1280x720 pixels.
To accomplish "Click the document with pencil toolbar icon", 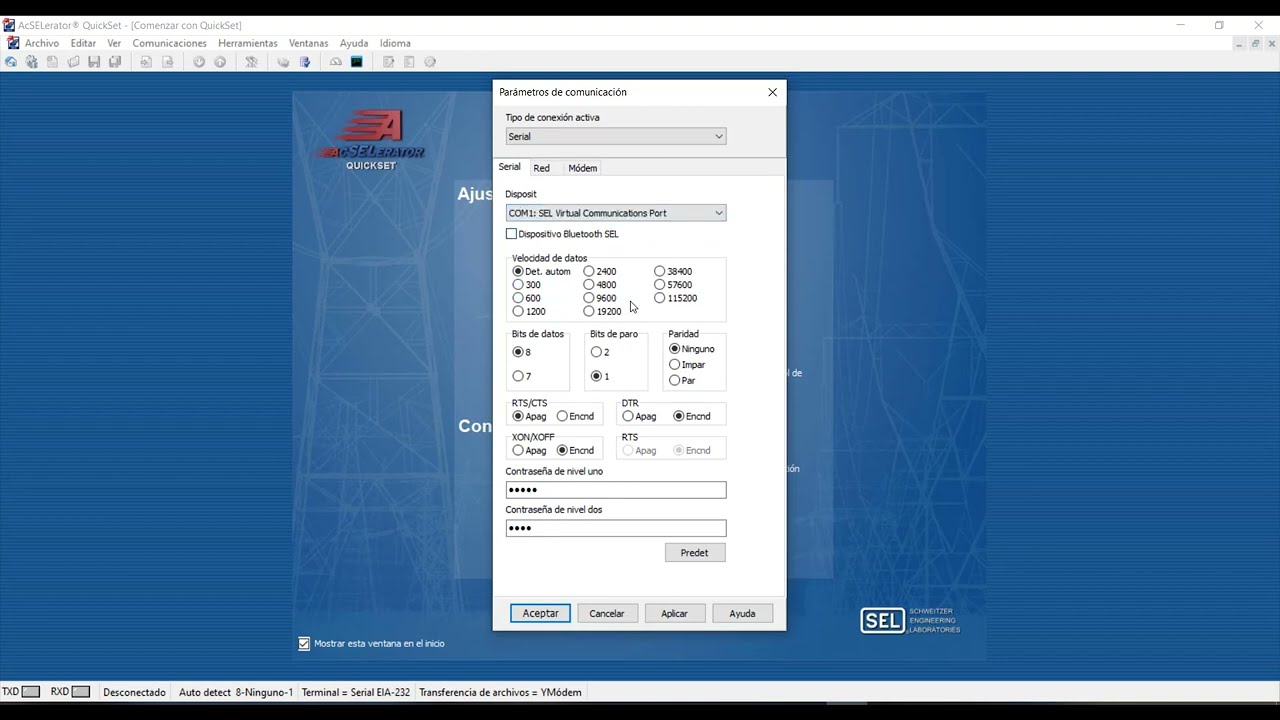I will (x=388, y=62).
